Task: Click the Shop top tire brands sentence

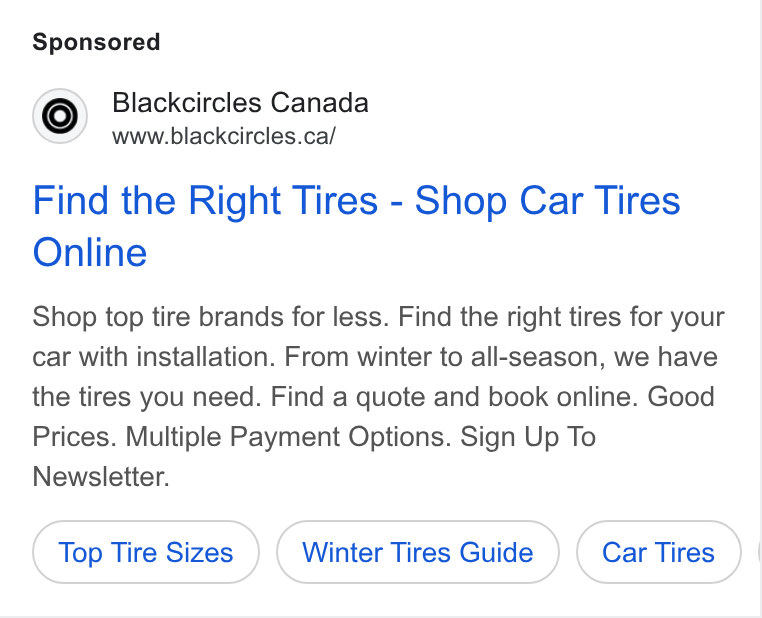Action: (x=211, y=317)
